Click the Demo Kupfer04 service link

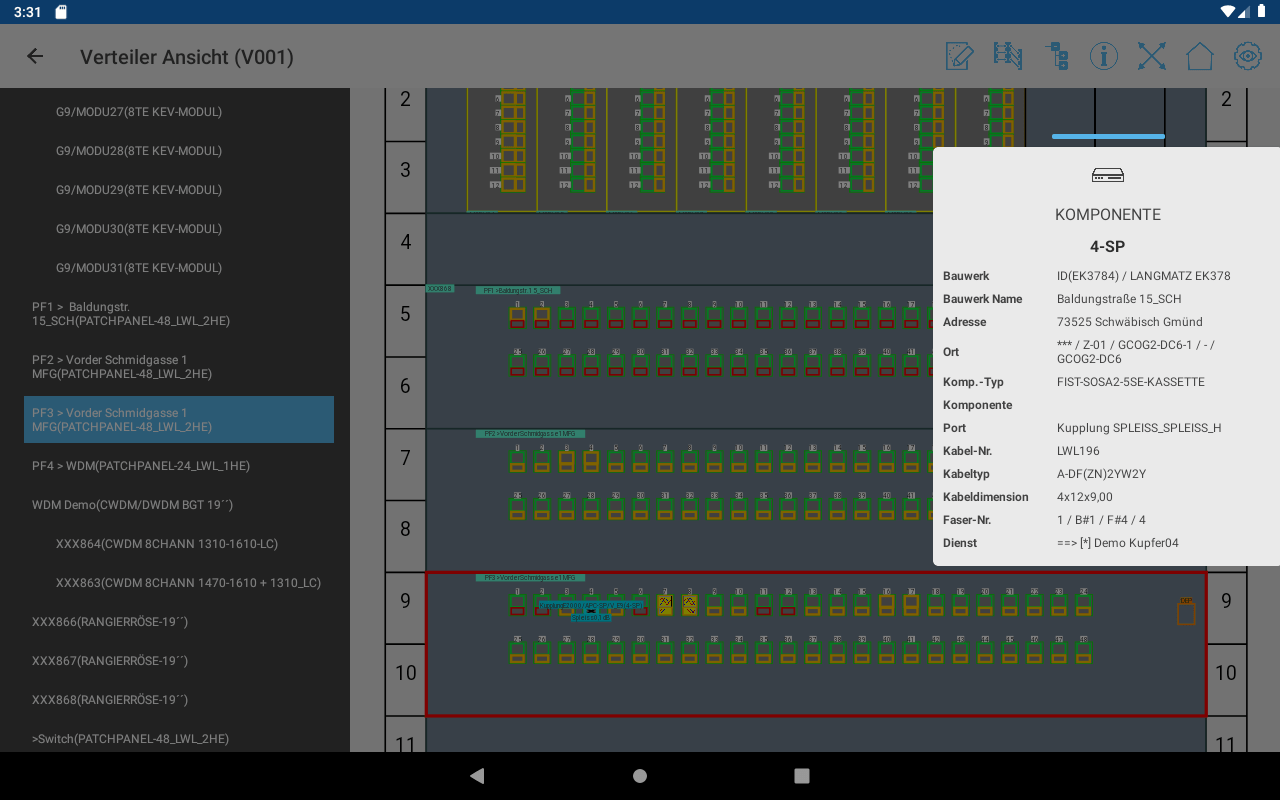[1117, 542]
